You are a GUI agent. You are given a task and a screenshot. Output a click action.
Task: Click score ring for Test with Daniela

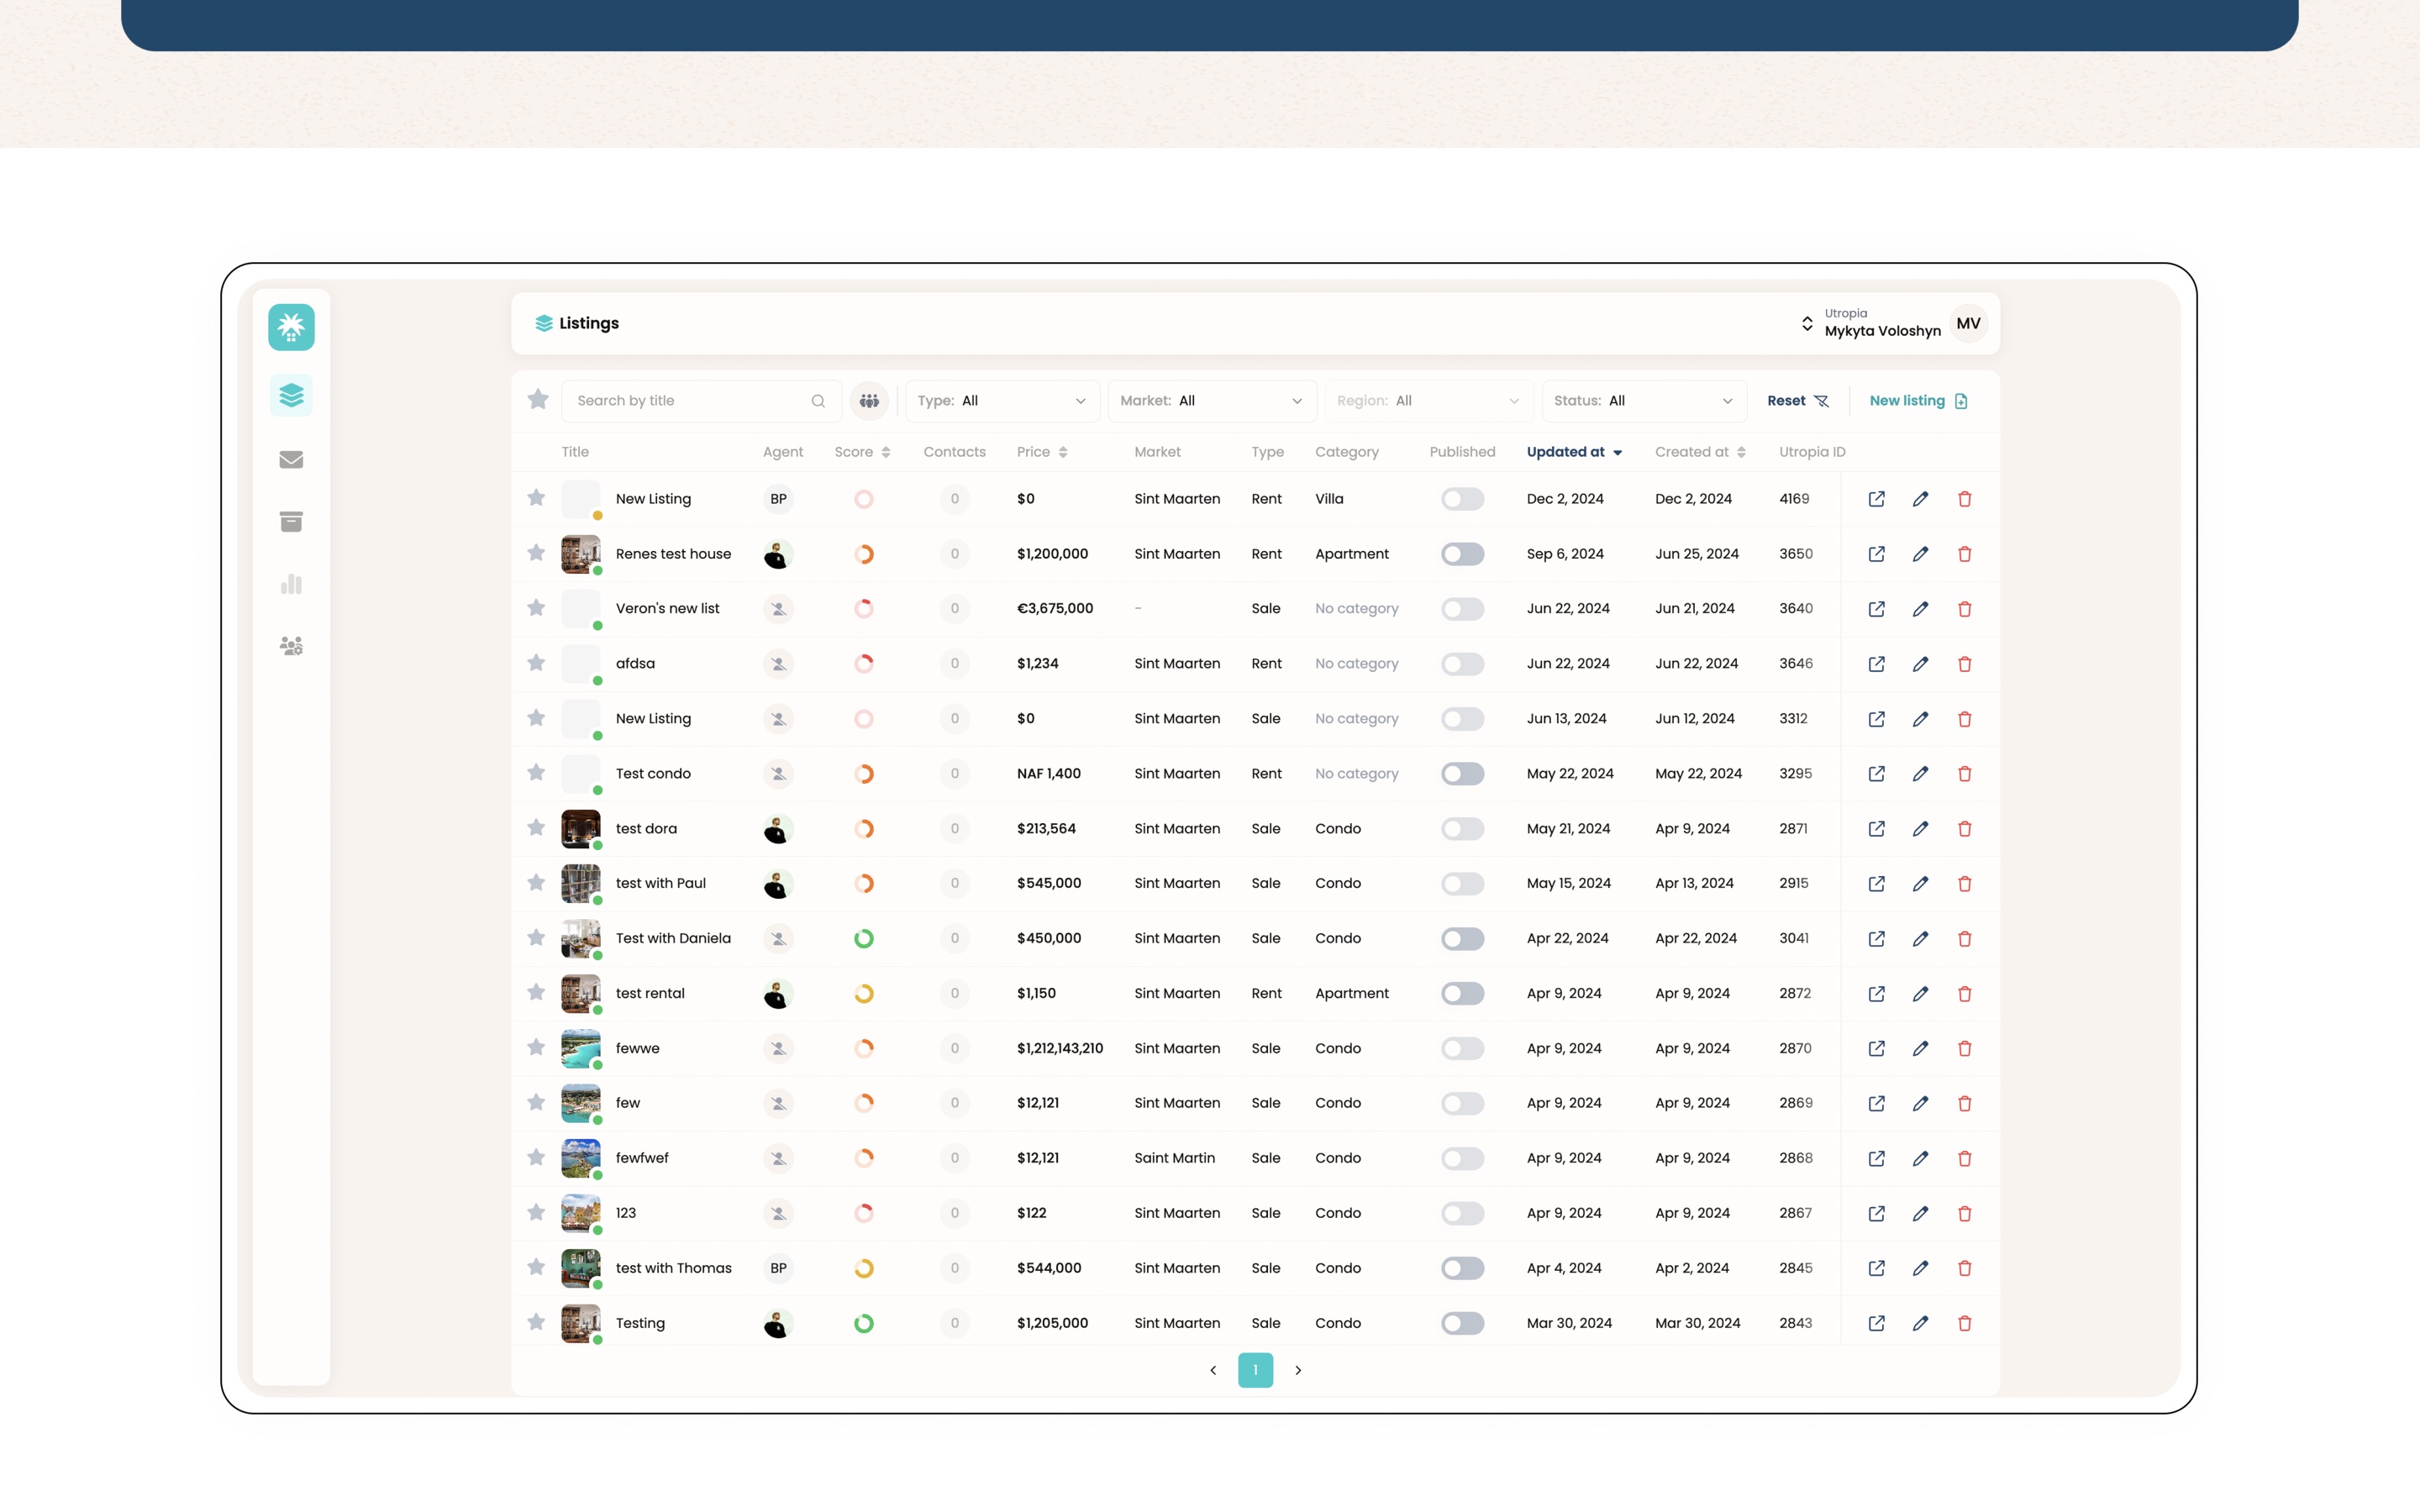click(864, 938)
